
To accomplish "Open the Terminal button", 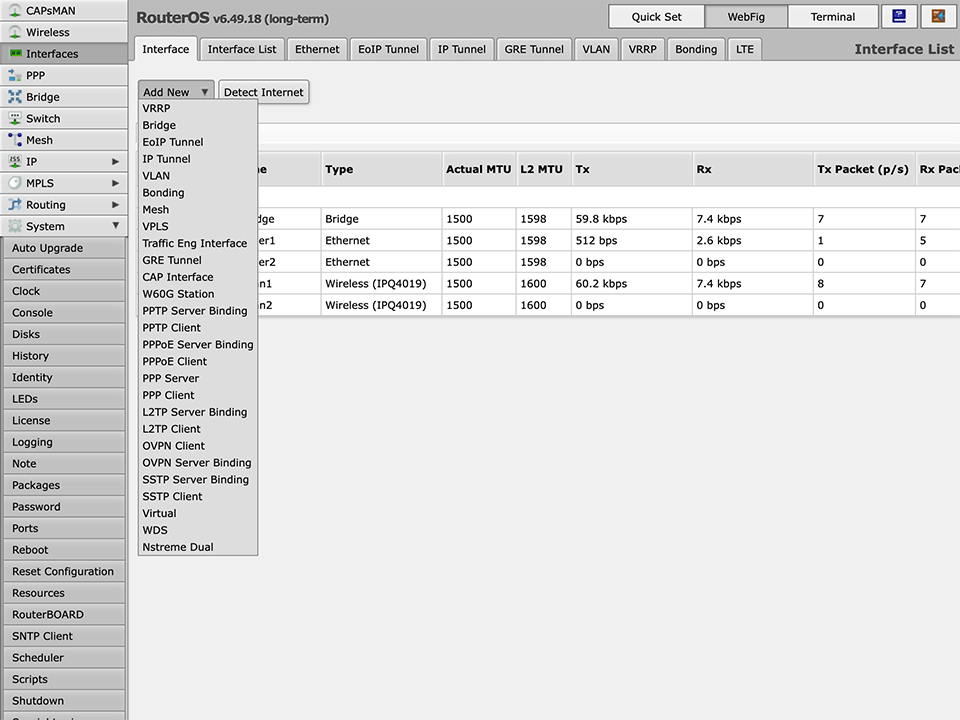I will click(832, 17).
